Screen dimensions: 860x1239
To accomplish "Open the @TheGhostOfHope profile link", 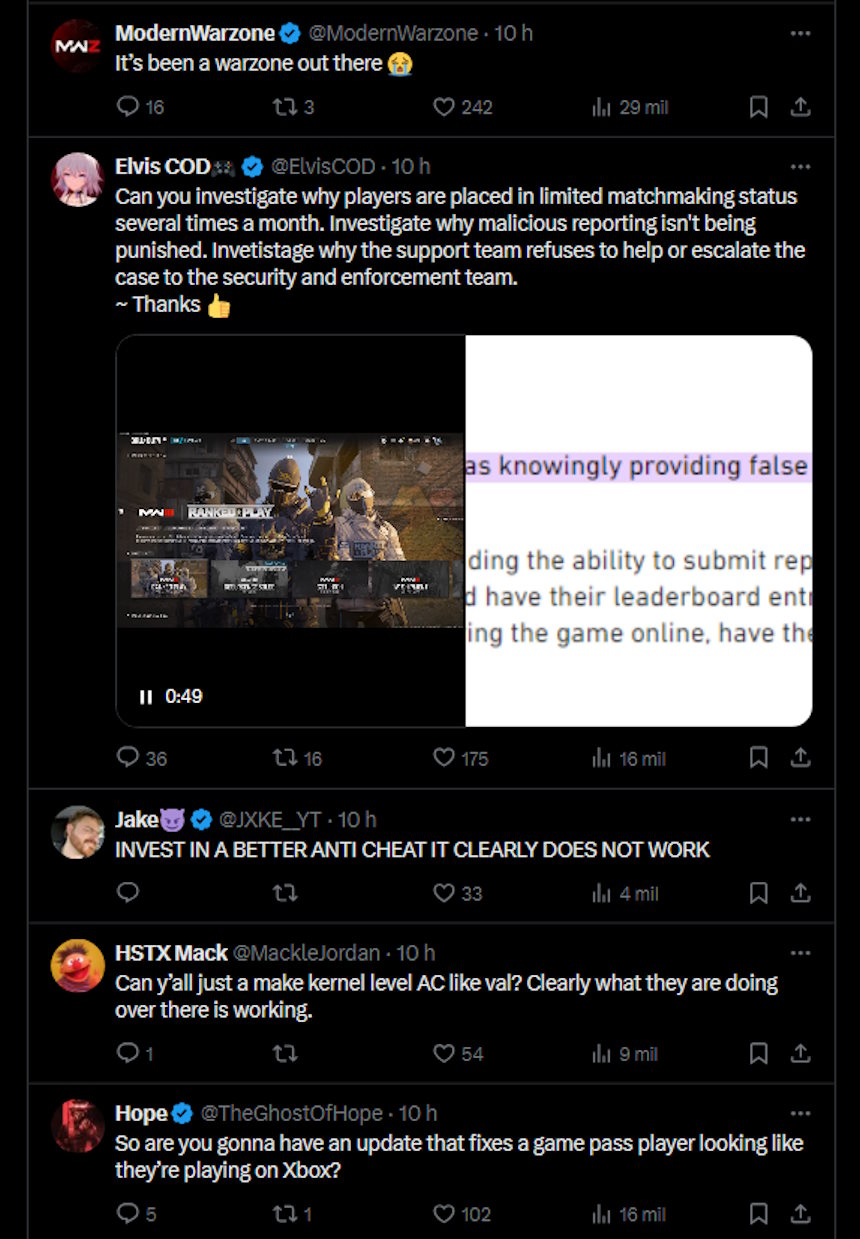I will [292, 1113].
